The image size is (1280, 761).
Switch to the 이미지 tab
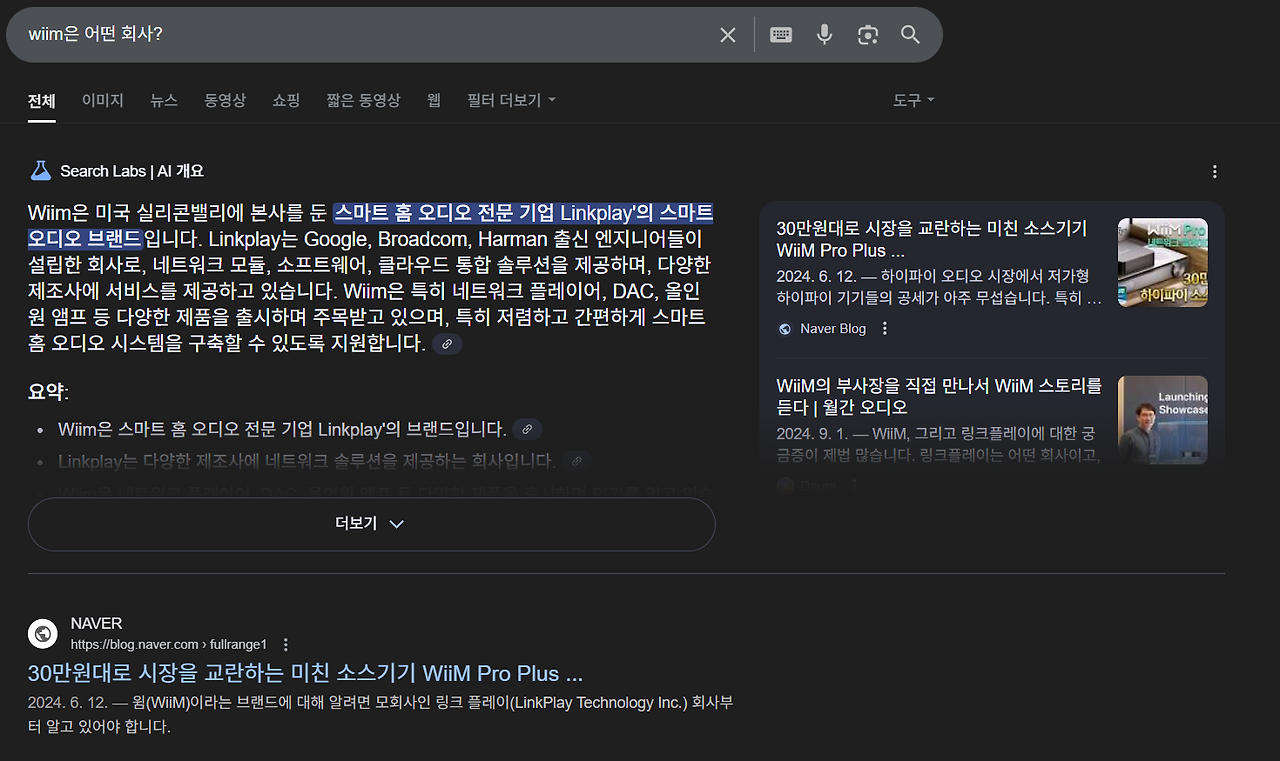coord(103,100)
